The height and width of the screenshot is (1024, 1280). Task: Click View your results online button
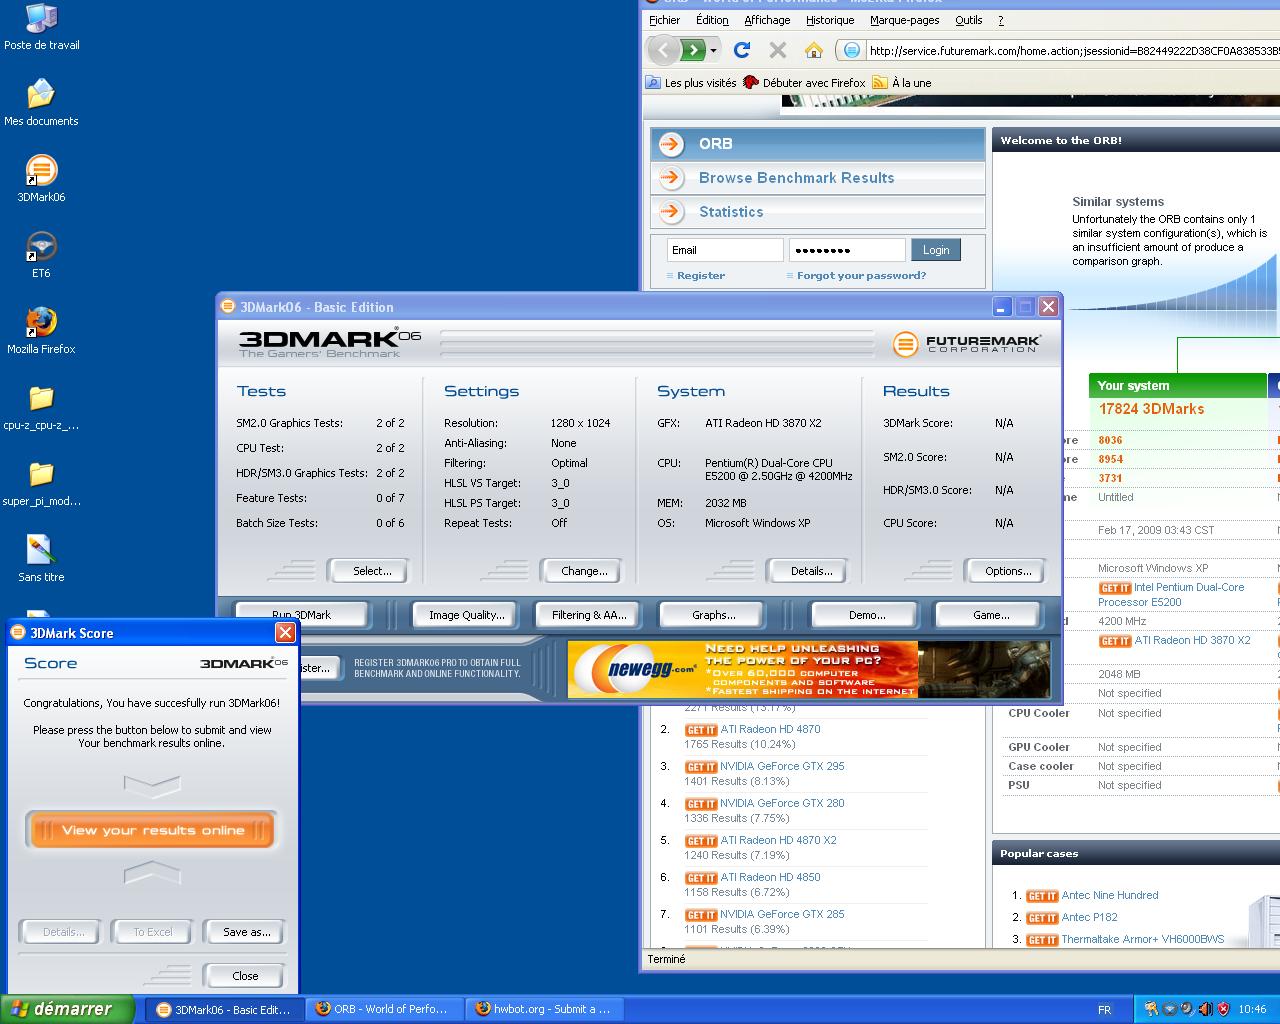(152, 830)
